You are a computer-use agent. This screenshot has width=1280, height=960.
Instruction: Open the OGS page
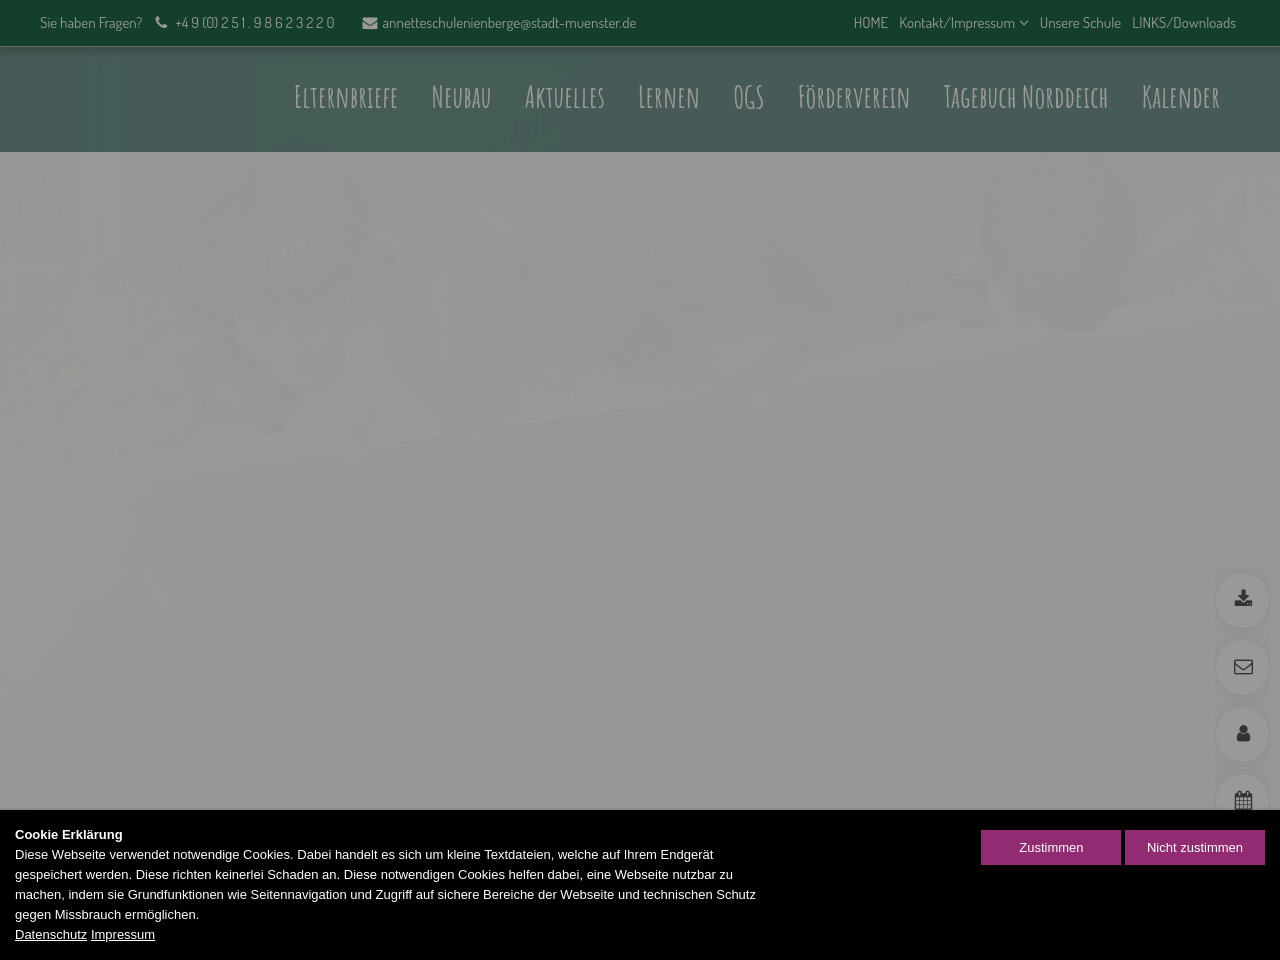[x=748, y=98]
